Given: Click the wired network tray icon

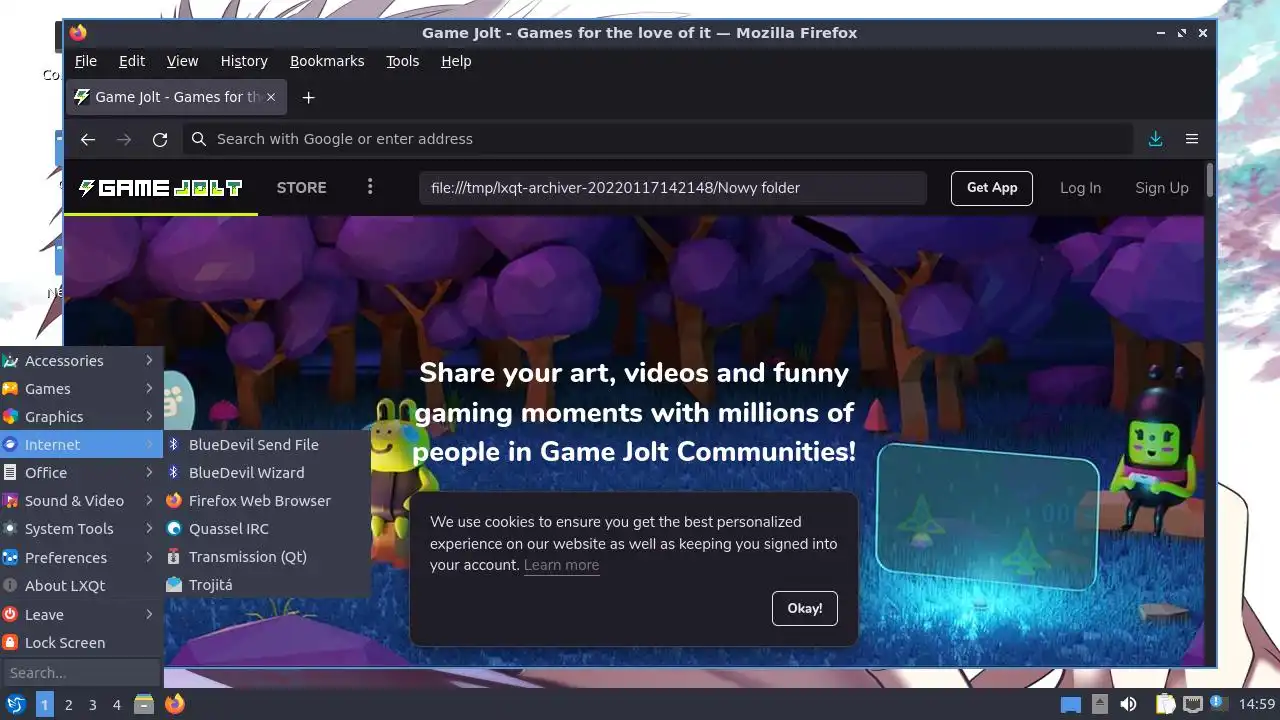Looking at the screenshot, I should [1192, 704].
